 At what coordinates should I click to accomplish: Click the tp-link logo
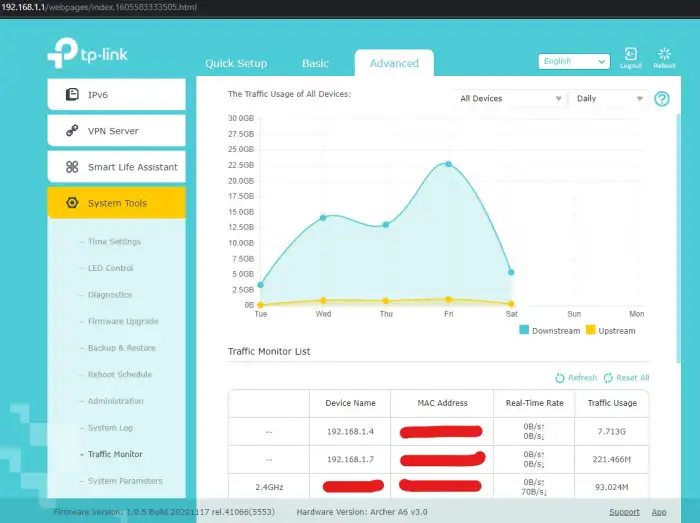coord(87,53)
